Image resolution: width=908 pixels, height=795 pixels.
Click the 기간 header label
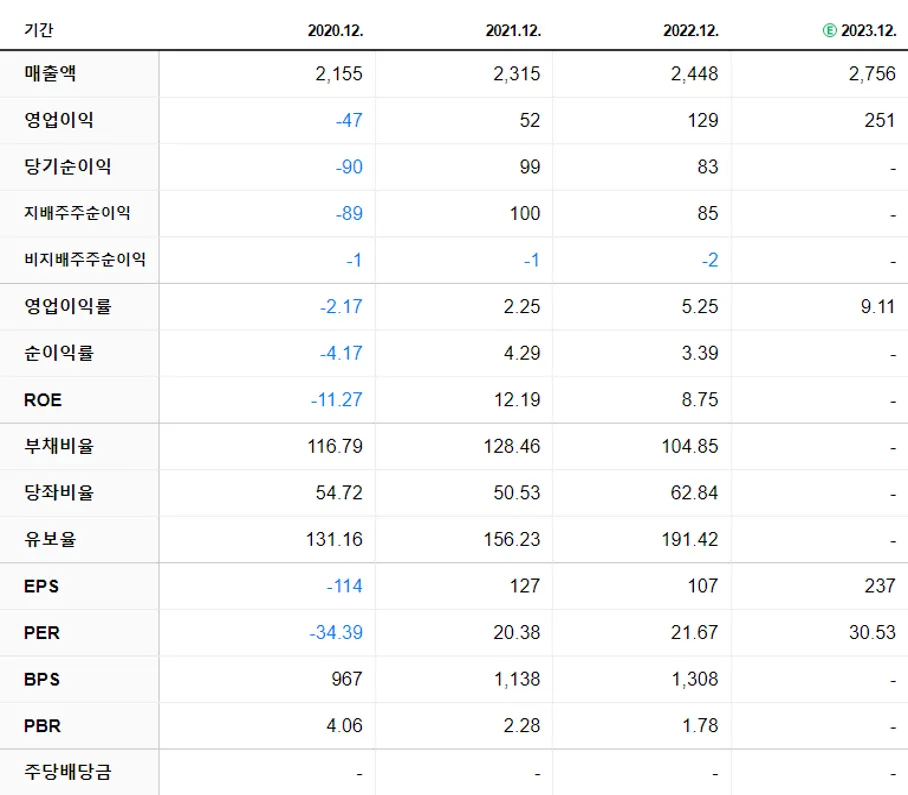coord(38,30)
